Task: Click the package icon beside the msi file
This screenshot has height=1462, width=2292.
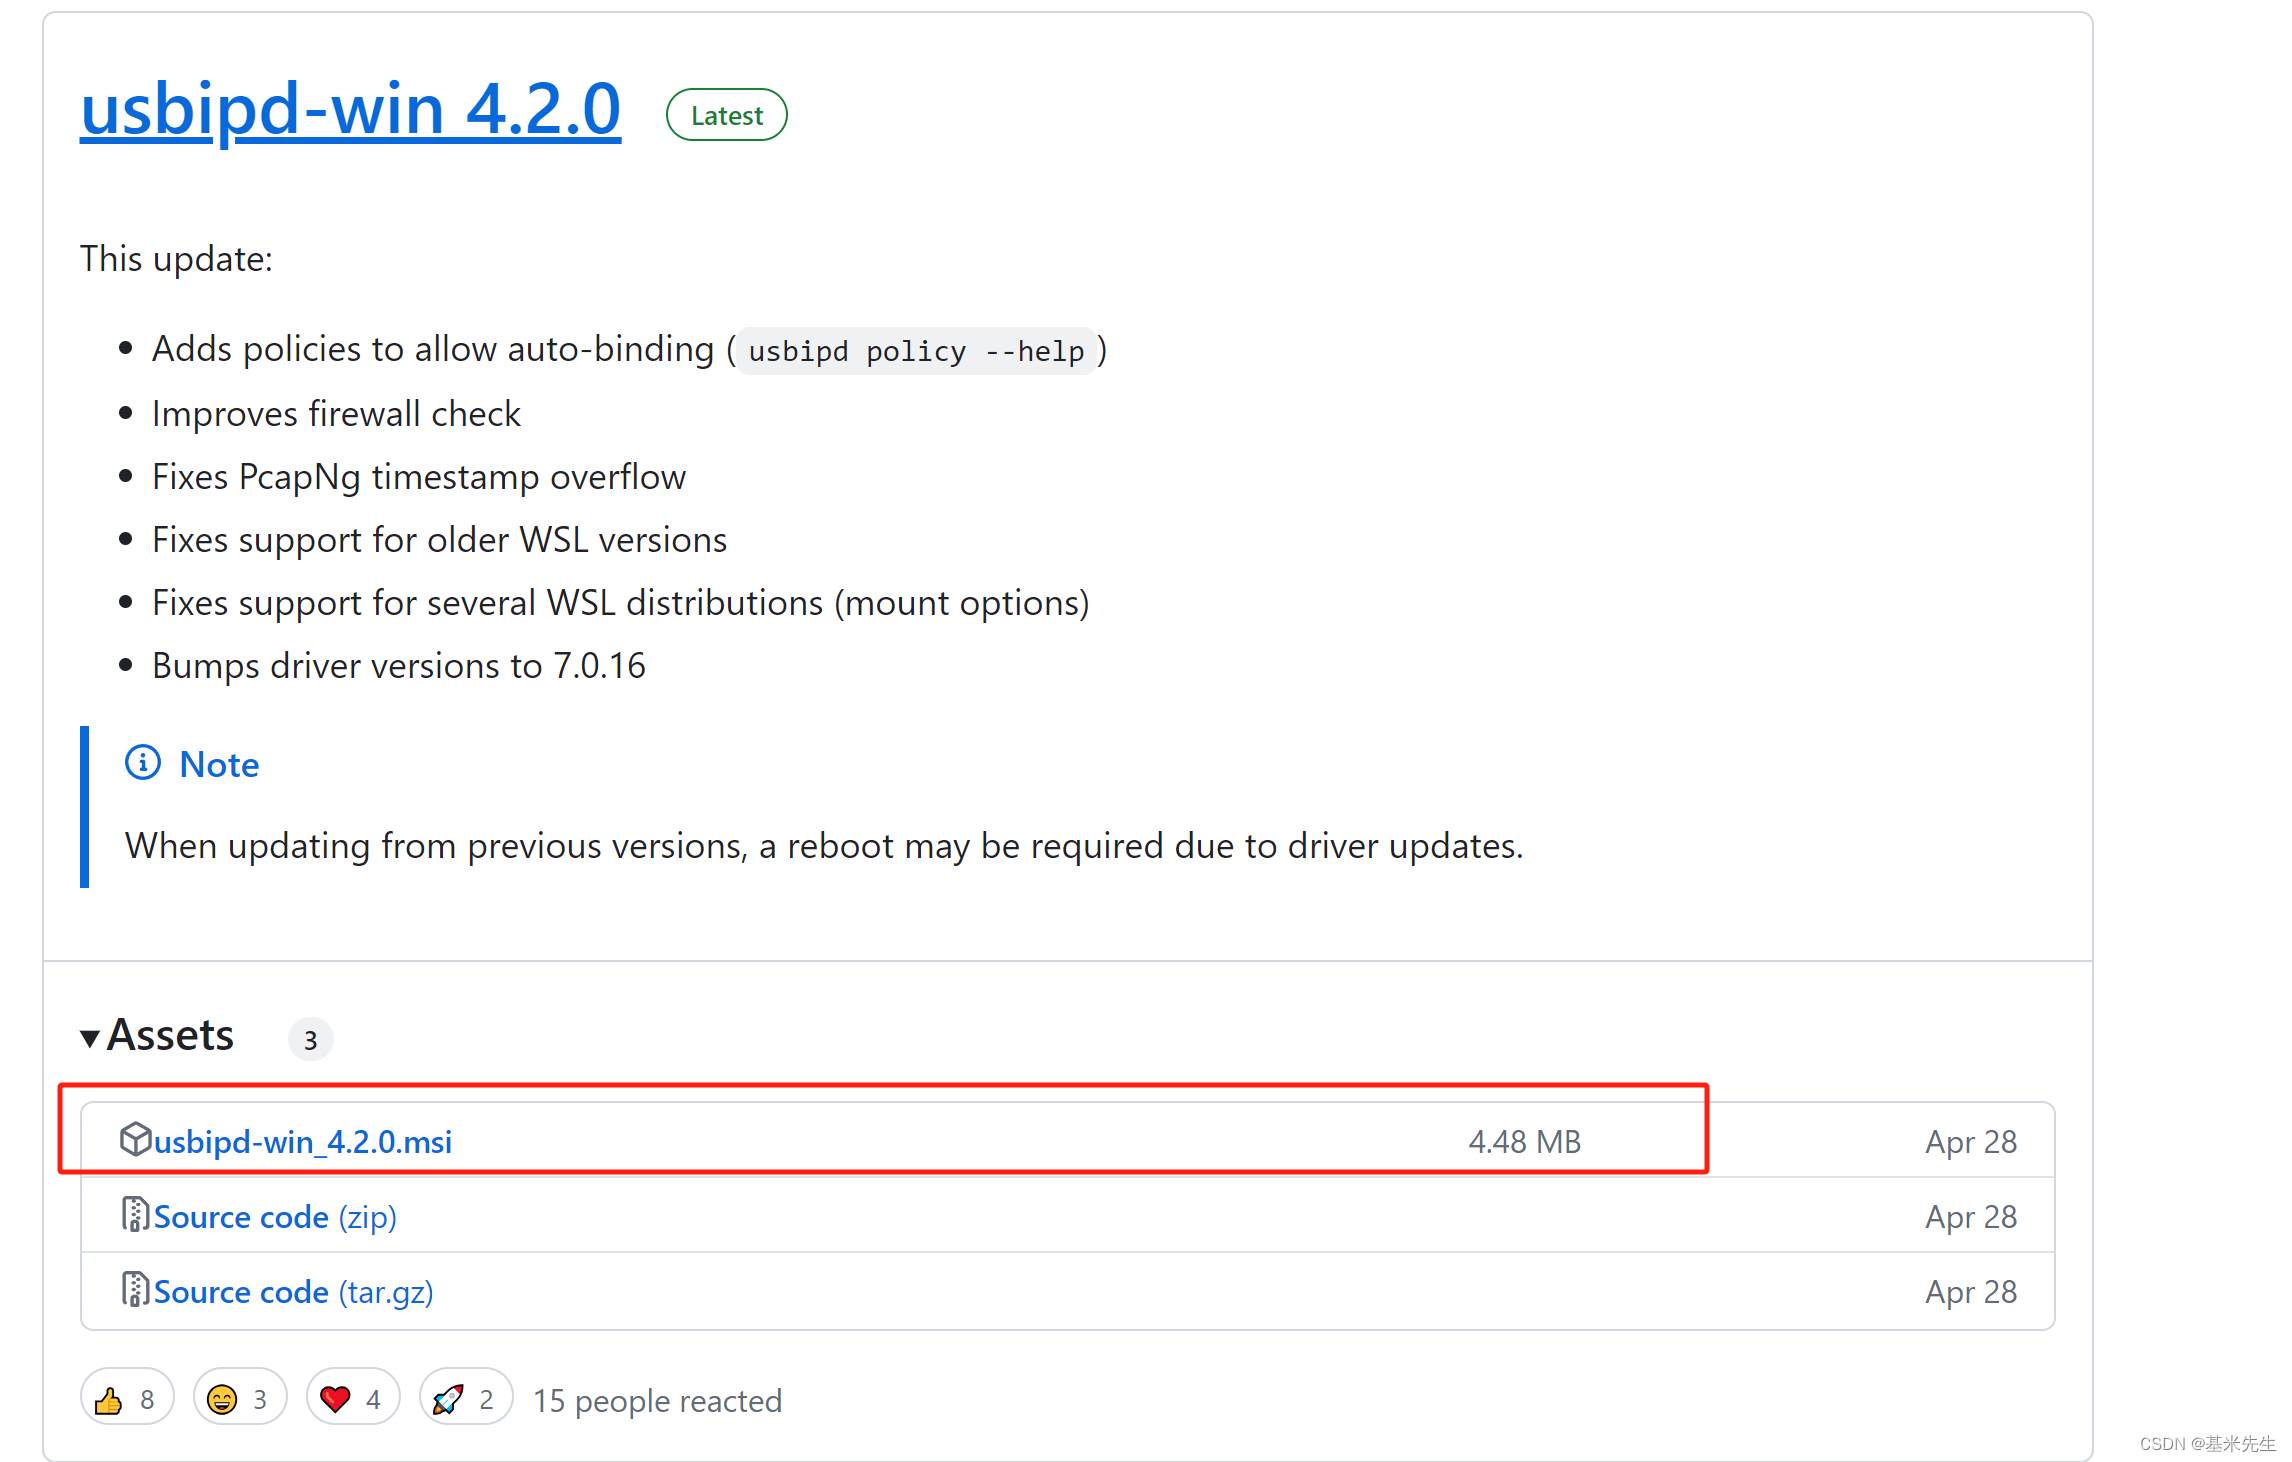Action: click(135, 1139)
